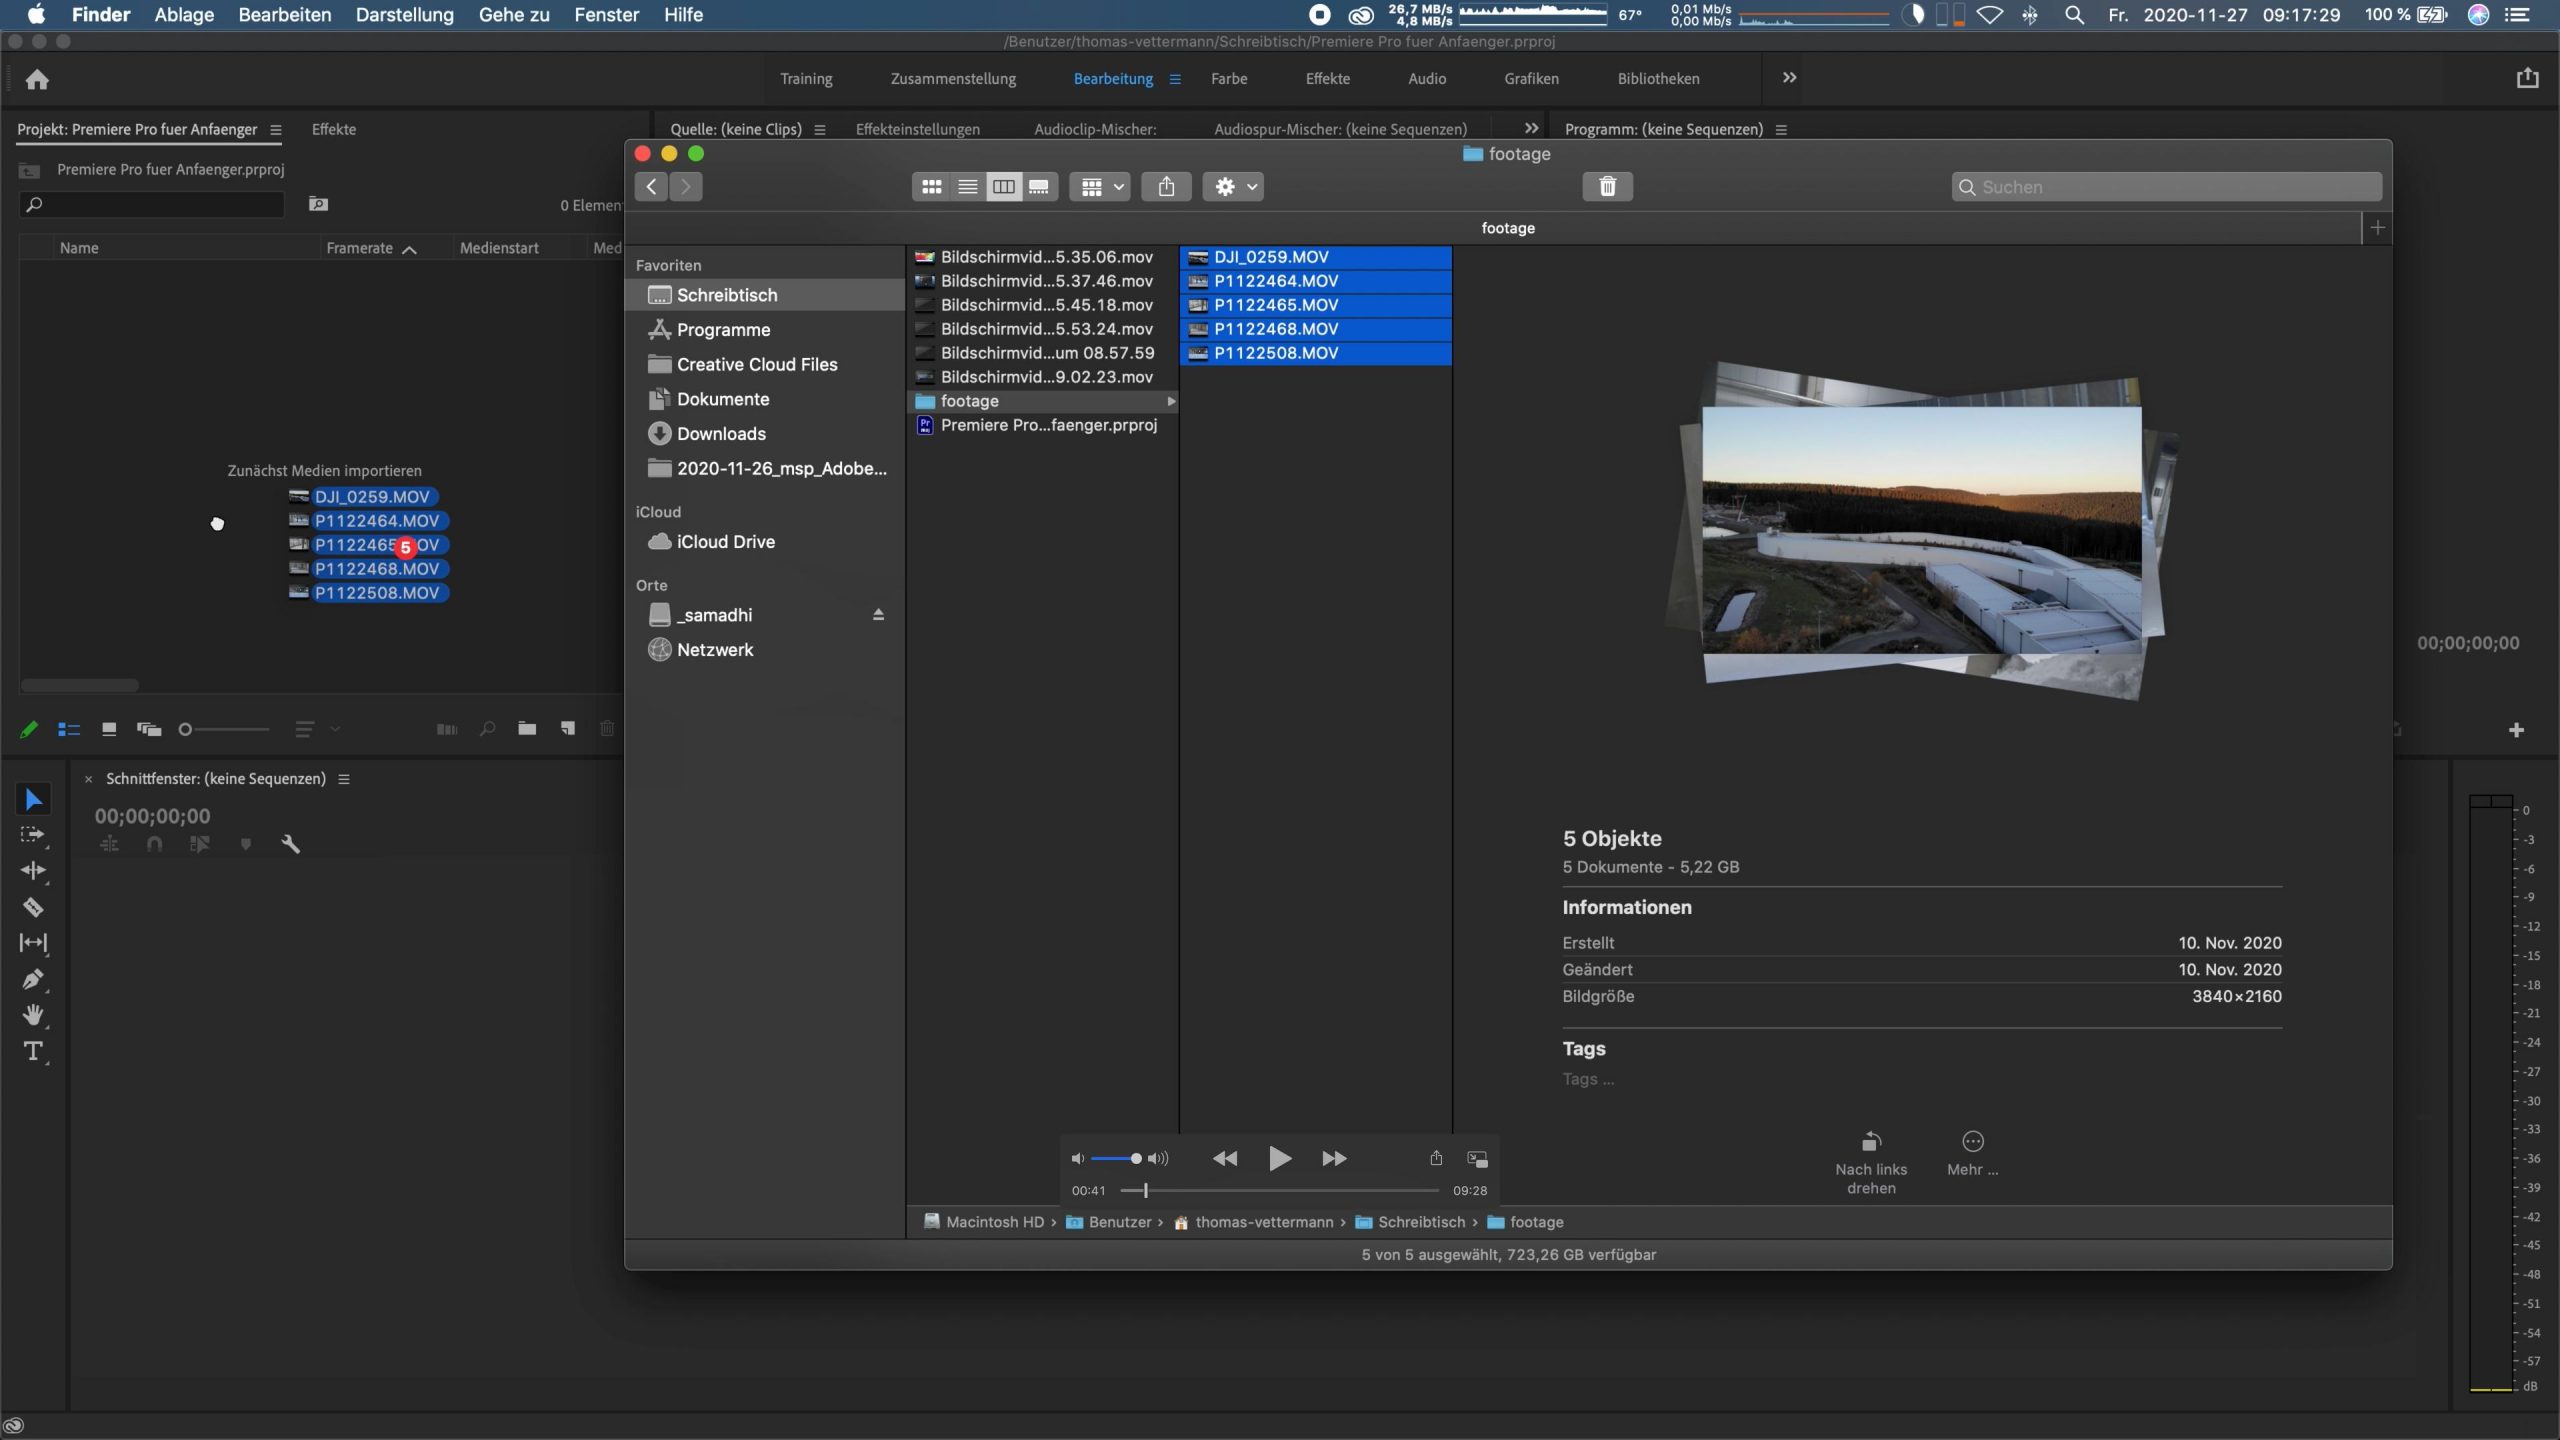2560x1440 pixels.
Task: Click the Home icon in Premiere
Action: coord(37,80)
